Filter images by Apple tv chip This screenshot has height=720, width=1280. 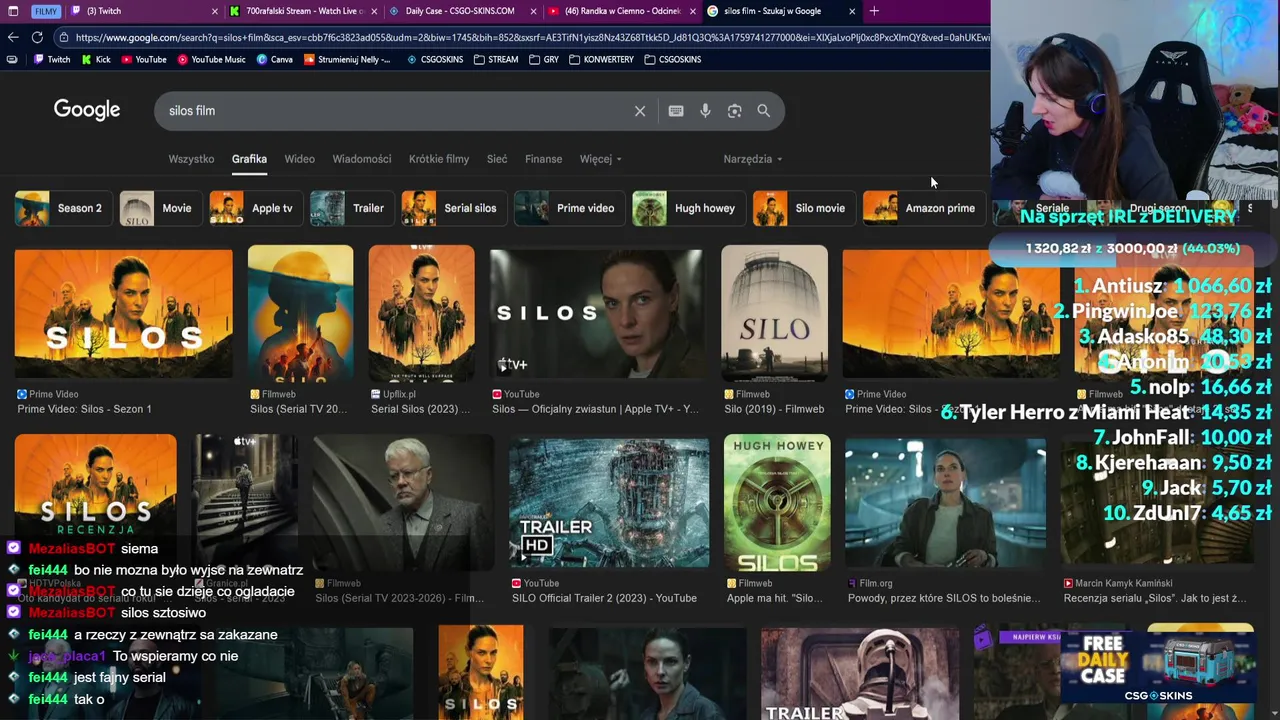tap(254, 208)
